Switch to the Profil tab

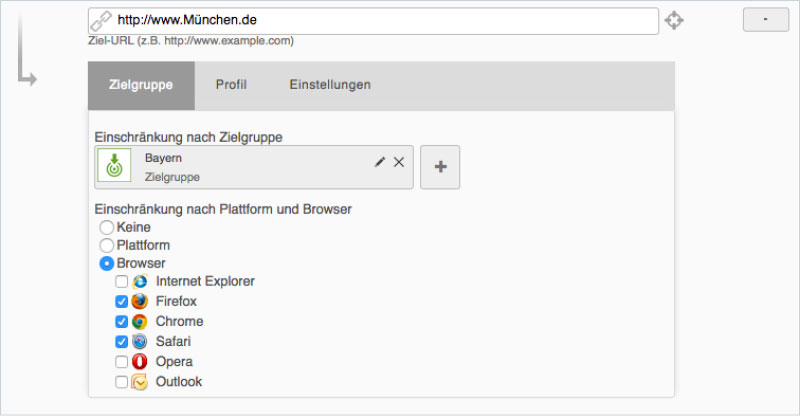click(x=231, y=85)
